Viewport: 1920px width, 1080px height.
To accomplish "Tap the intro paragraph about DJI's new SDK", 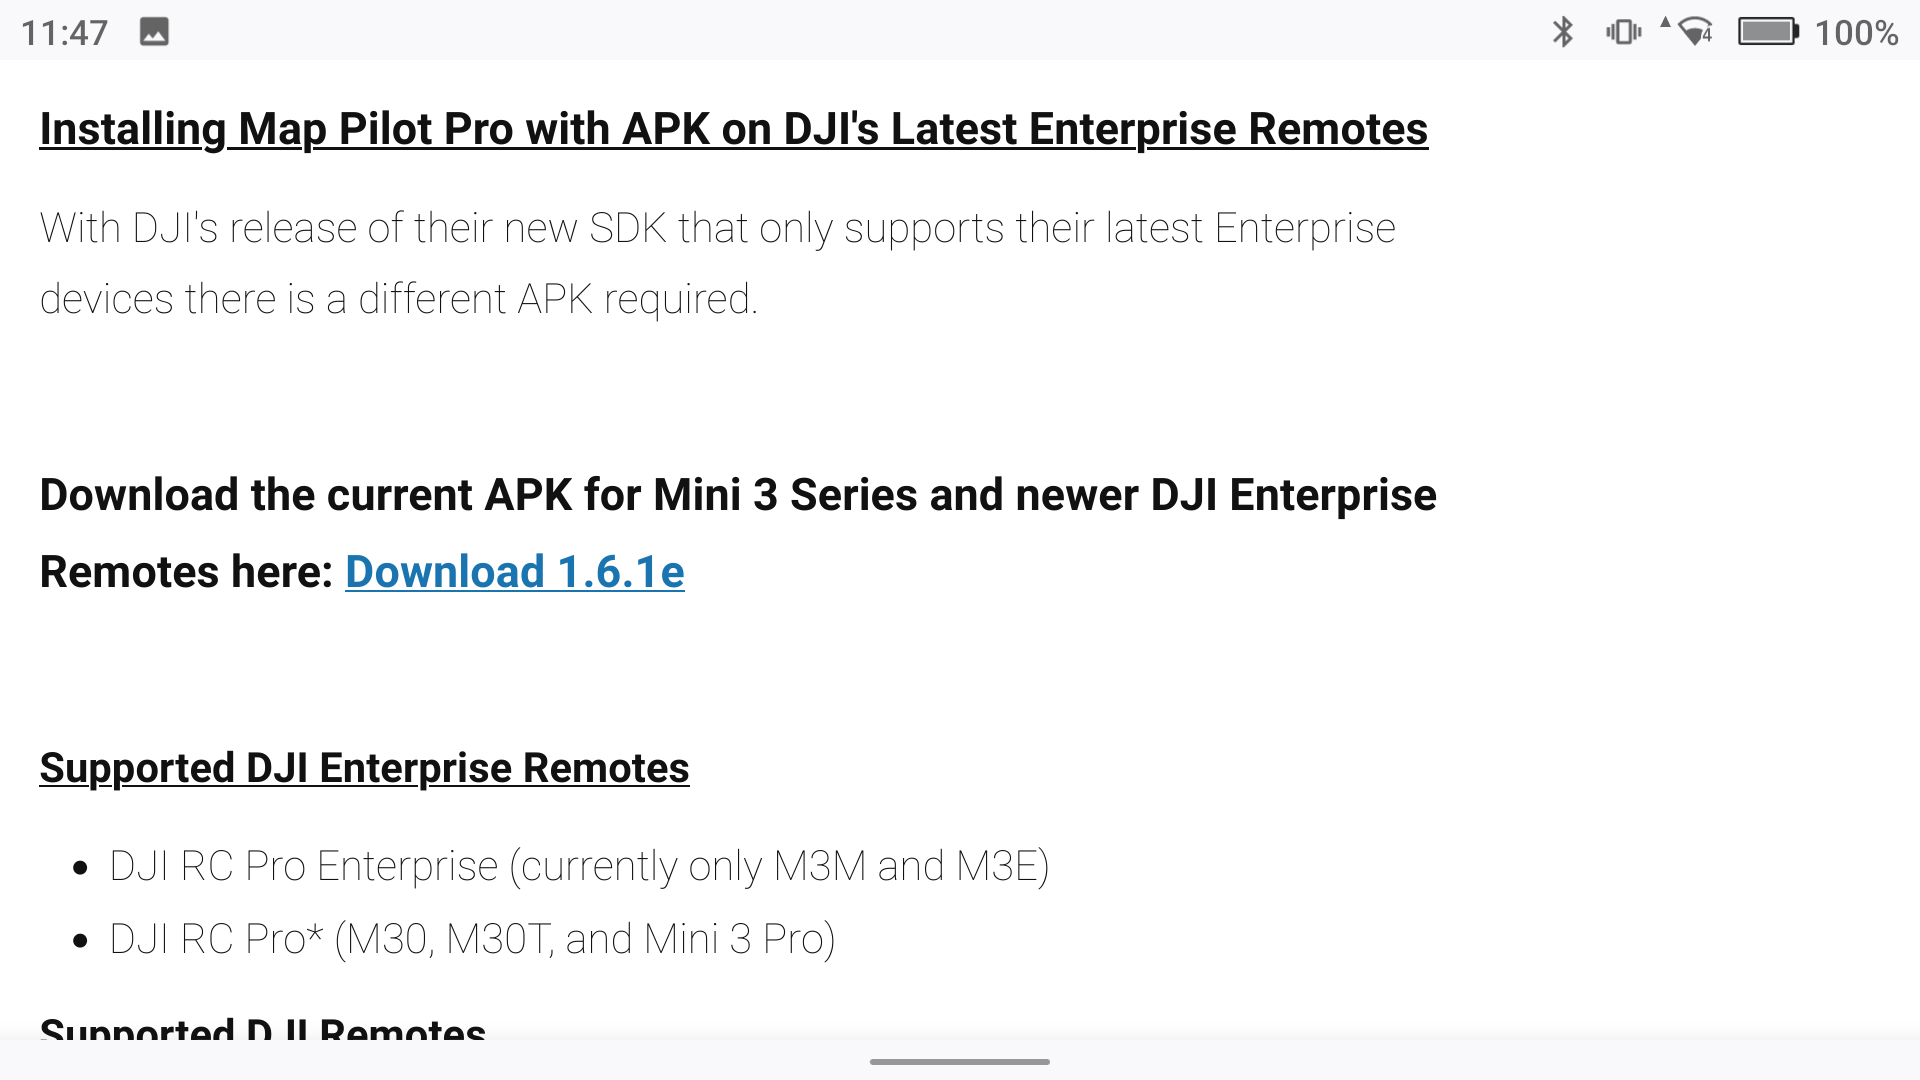I will tap(717, 263).
